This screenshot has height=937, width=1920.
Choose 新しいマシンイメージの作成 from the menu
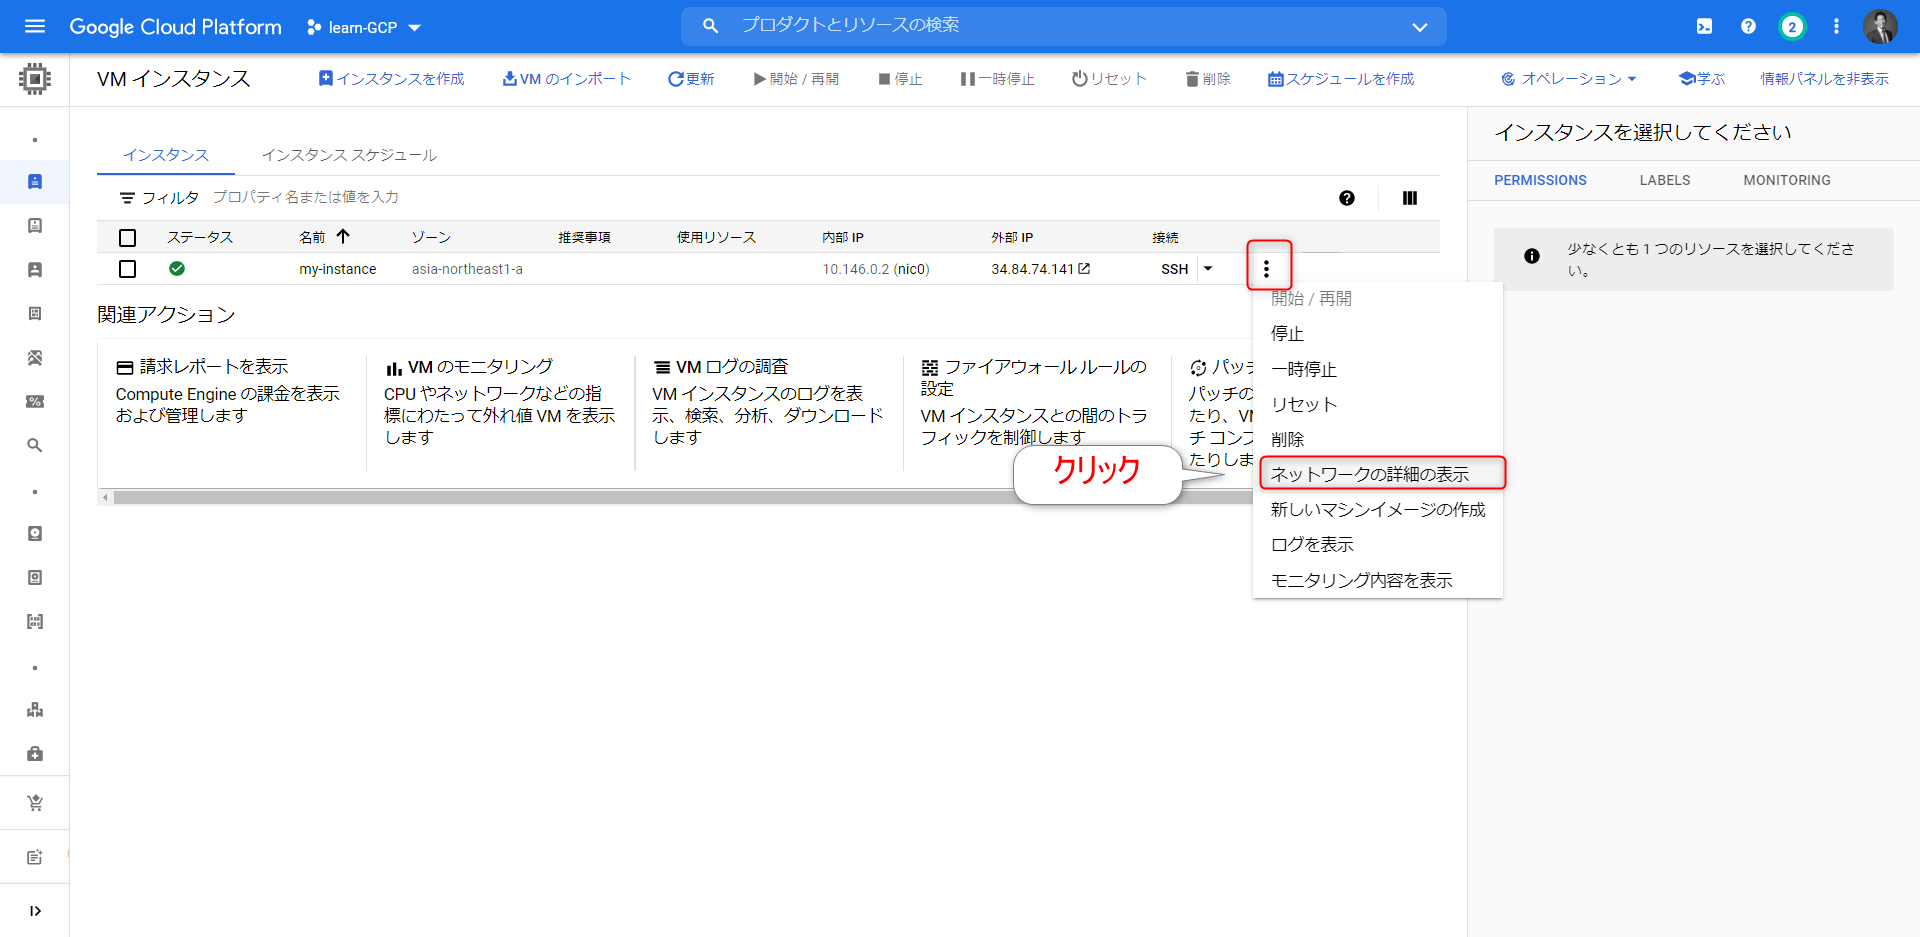pos(1378,510)
